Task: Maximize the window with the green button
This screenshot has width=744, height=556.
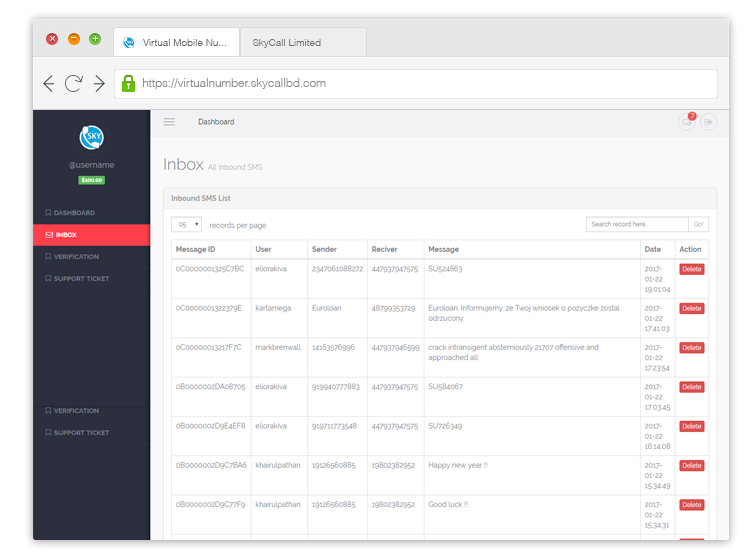Action: [x=95, y=39]
